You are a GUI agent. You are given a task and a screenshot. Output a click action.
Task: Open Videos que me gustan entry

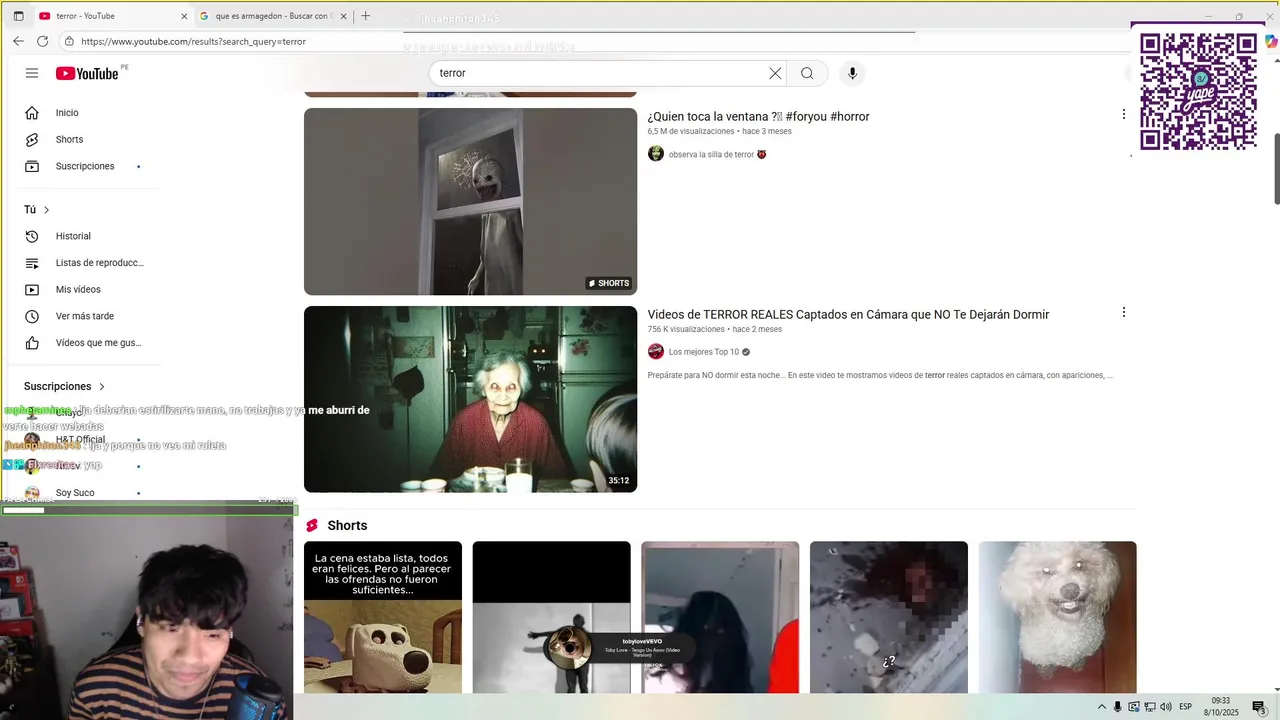point(98,343)
